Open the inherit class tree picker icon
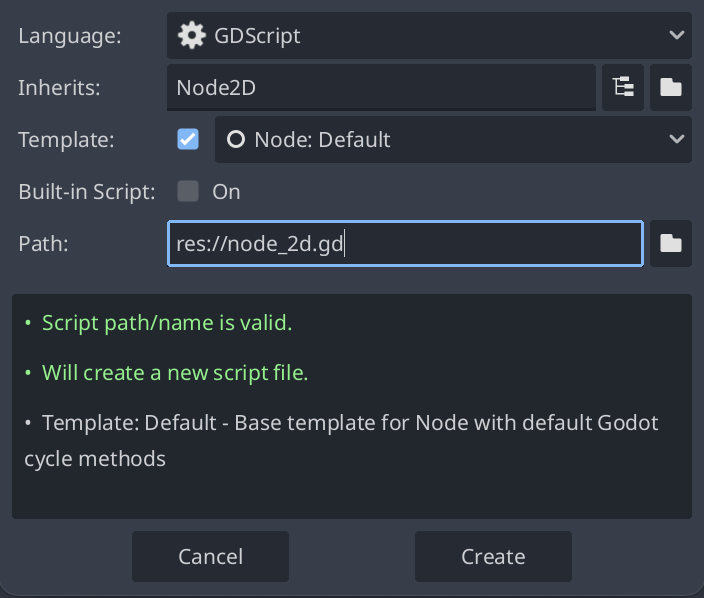This screenshot has width=704, height=598. (x=623, y=87)
